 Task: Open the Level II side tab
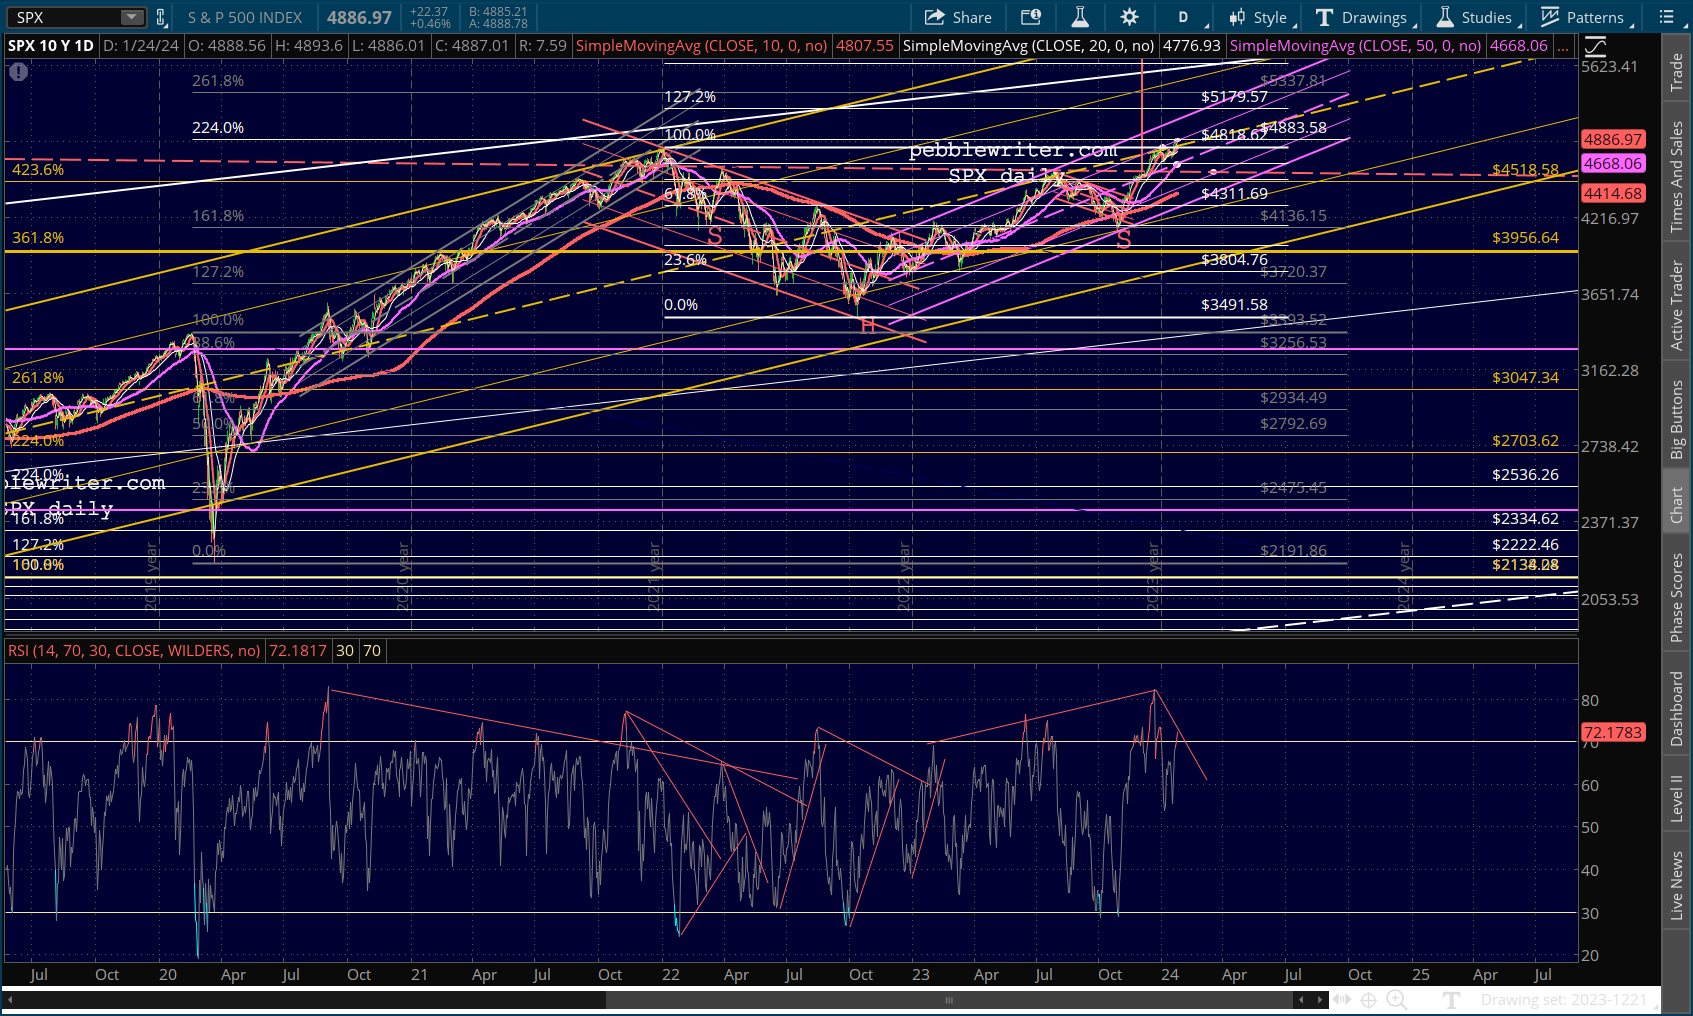[1676, 798]
